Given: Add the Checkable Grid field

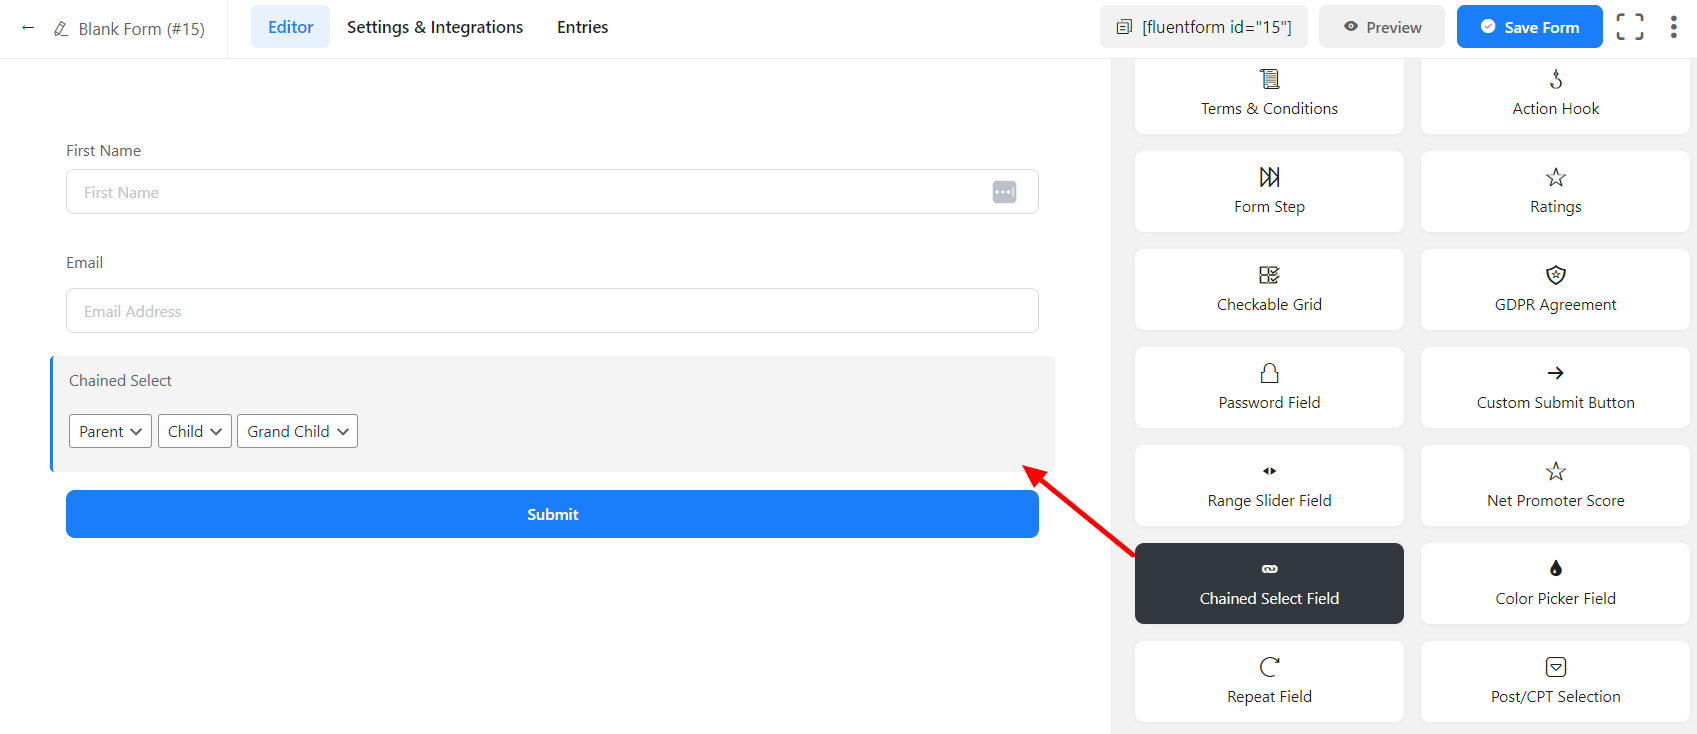Looking at the screenshot, I should [1269, 289].
